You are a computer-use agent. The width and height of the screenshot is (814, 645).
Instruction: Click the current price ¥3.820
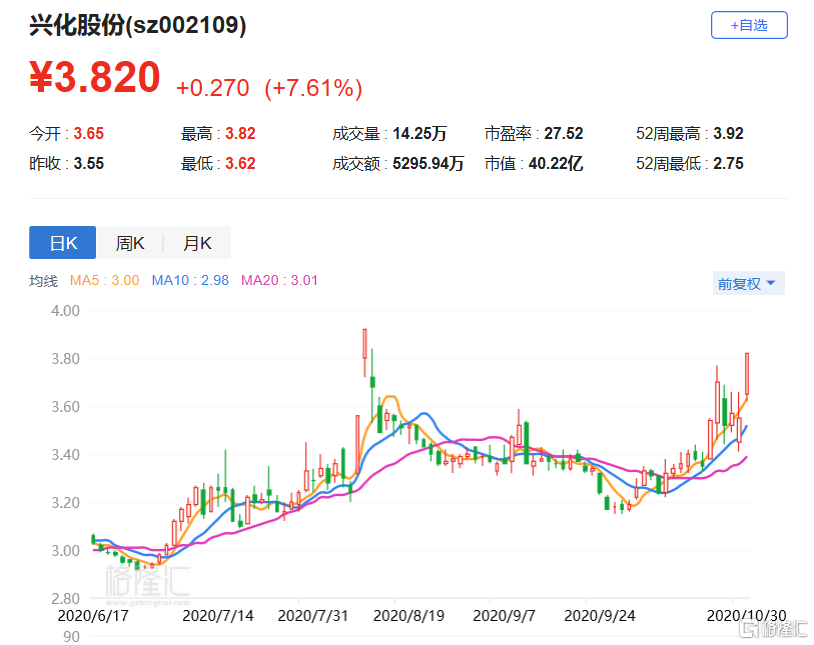94,77
